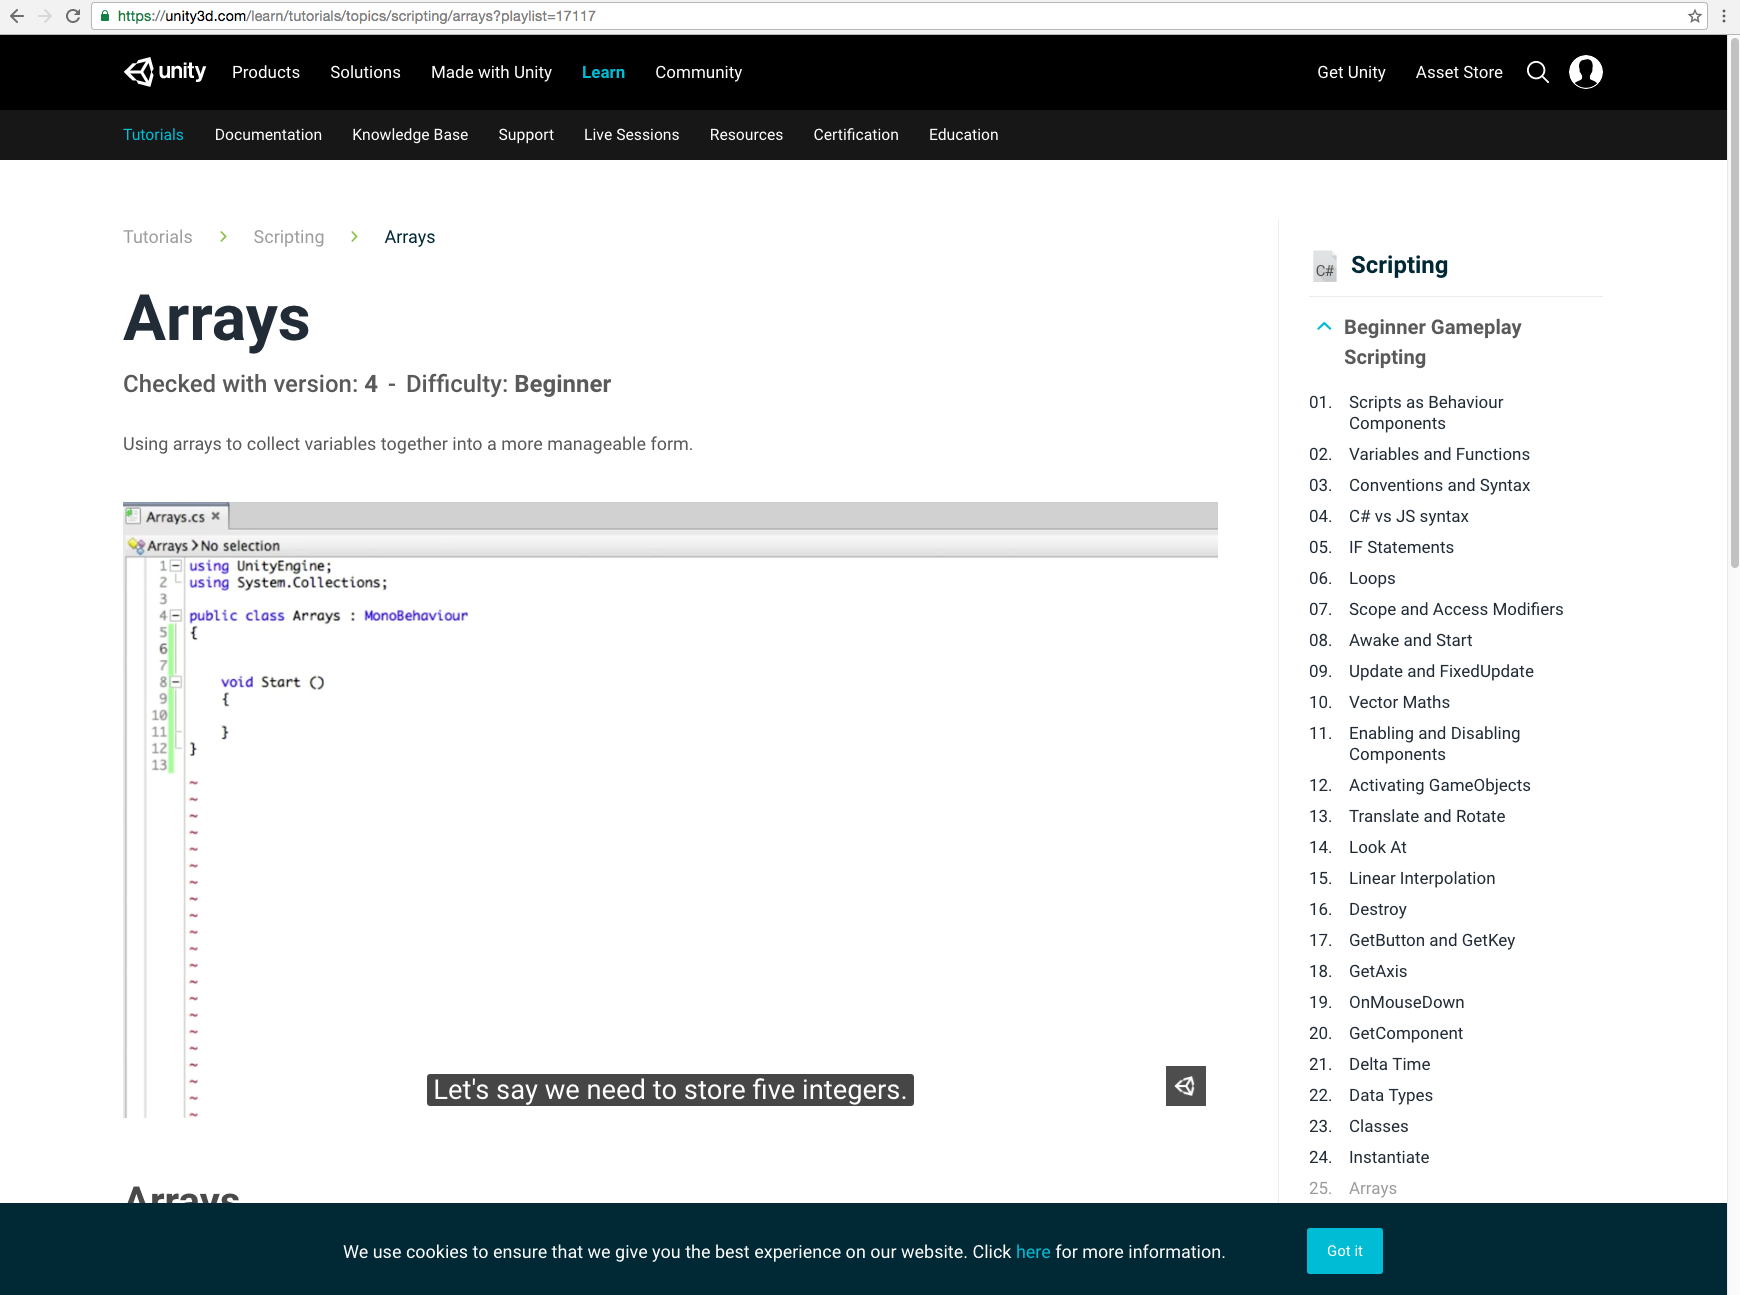Open Vector Maths lesson
This screenshot has width=1740, height=1295.
click(x=1399, y=702)
